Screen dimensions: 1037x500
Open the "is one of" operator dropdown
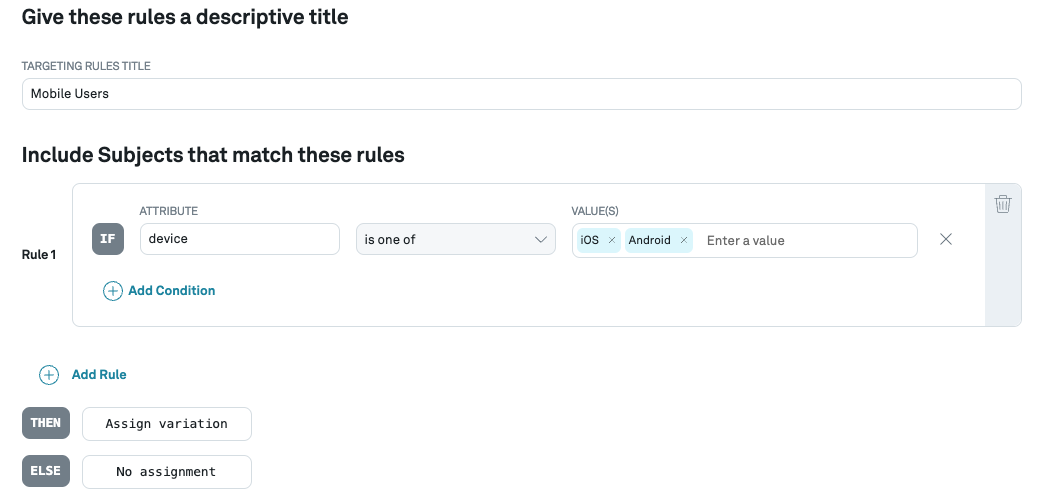click(x=456, y=240)
